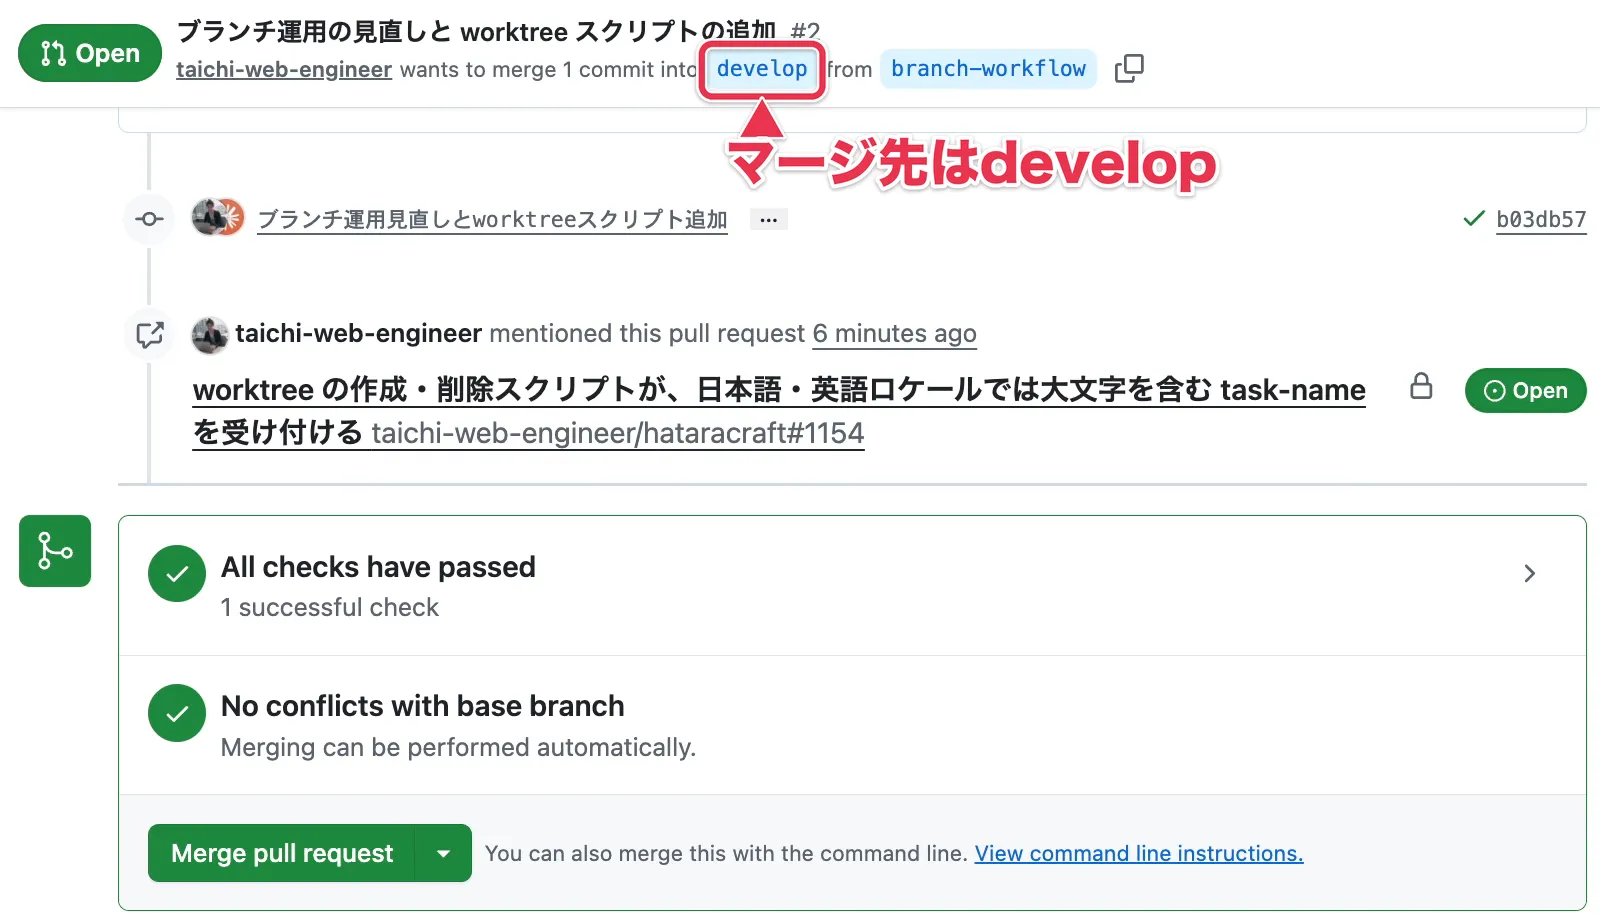Click the cross-reference mention icon
Image resolution: width=1600 pixels, height=920 pixels.
[x=149, y=334]
